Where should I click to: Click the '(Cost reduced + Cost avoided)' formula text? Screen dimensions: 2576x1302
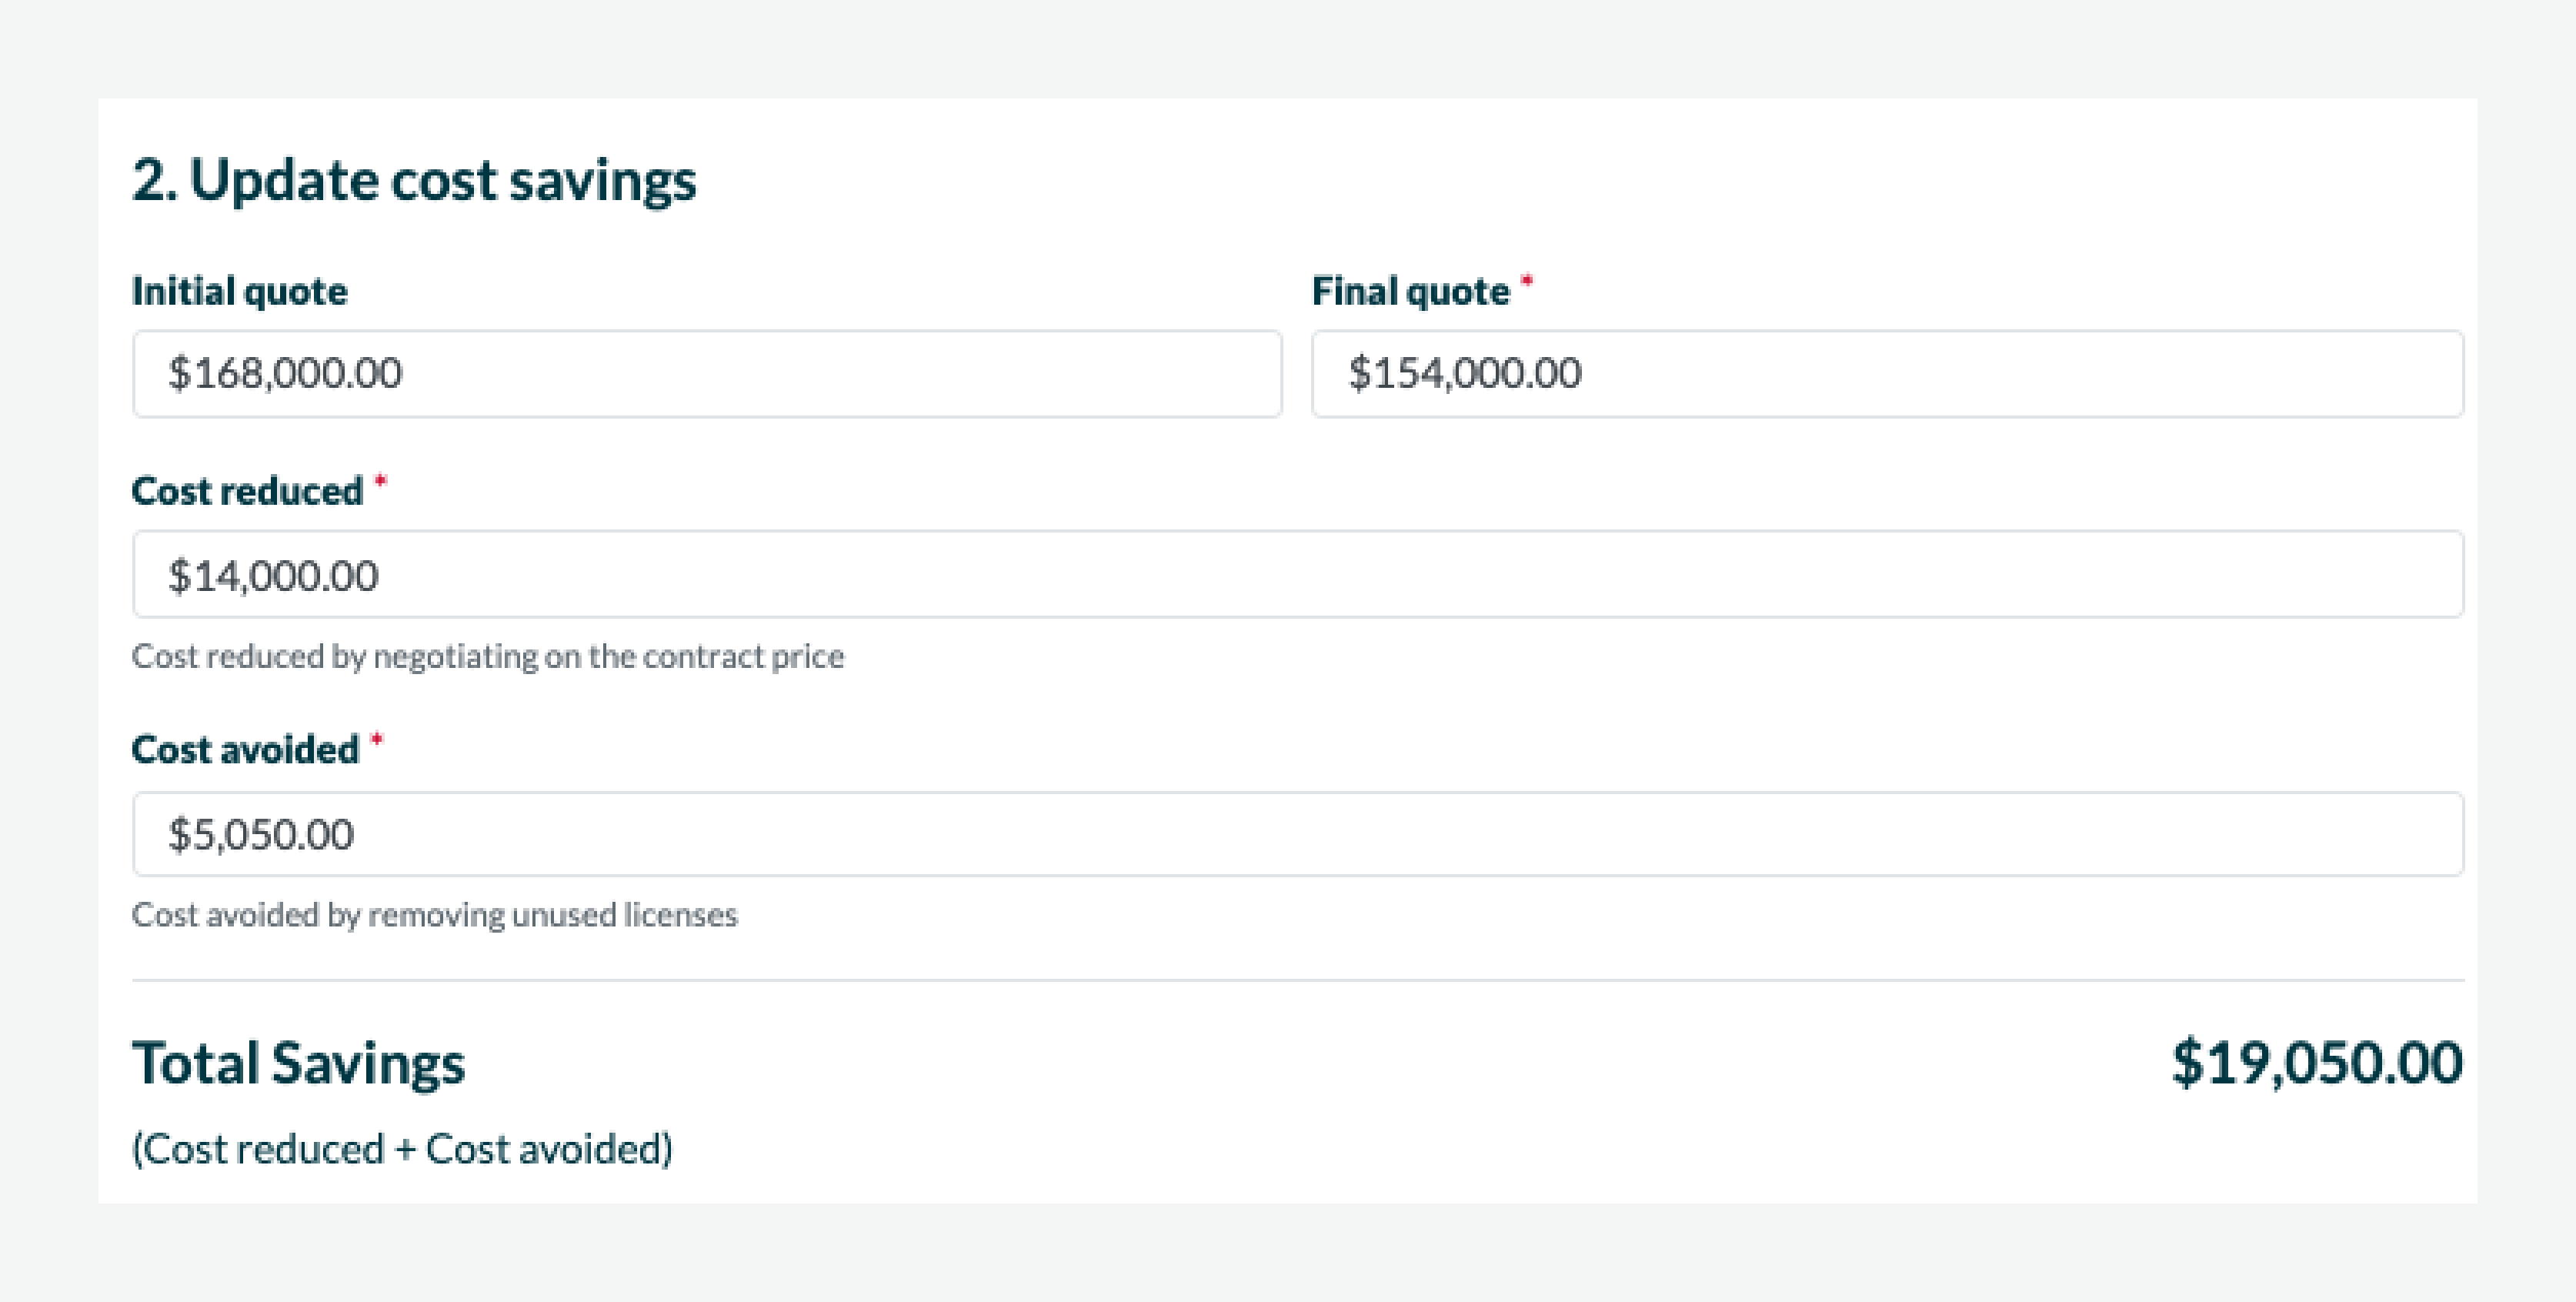[402, 1149]
